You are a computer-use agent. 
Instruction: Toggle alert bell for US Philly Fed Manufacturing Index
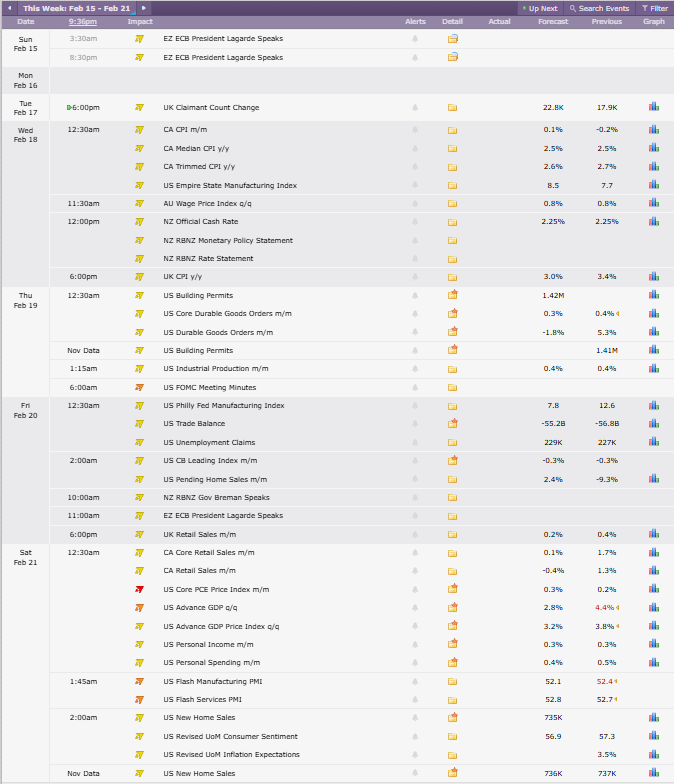tap(415, 406)
